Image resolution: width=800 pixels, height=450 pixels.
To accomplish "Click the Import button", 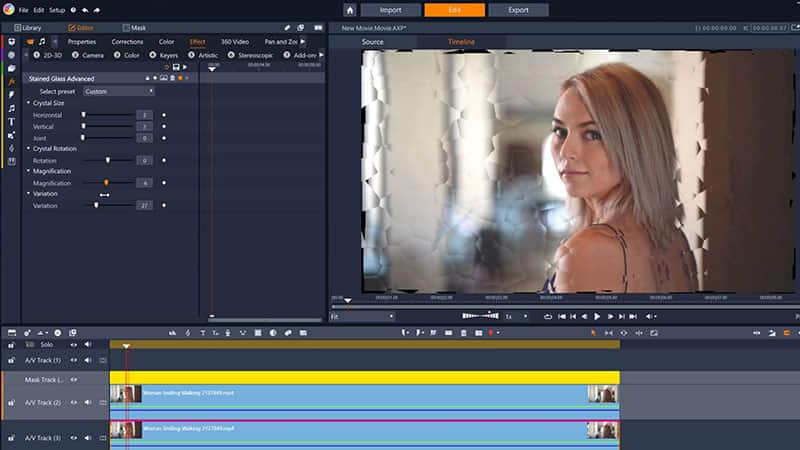I will [x=390, y=10].
